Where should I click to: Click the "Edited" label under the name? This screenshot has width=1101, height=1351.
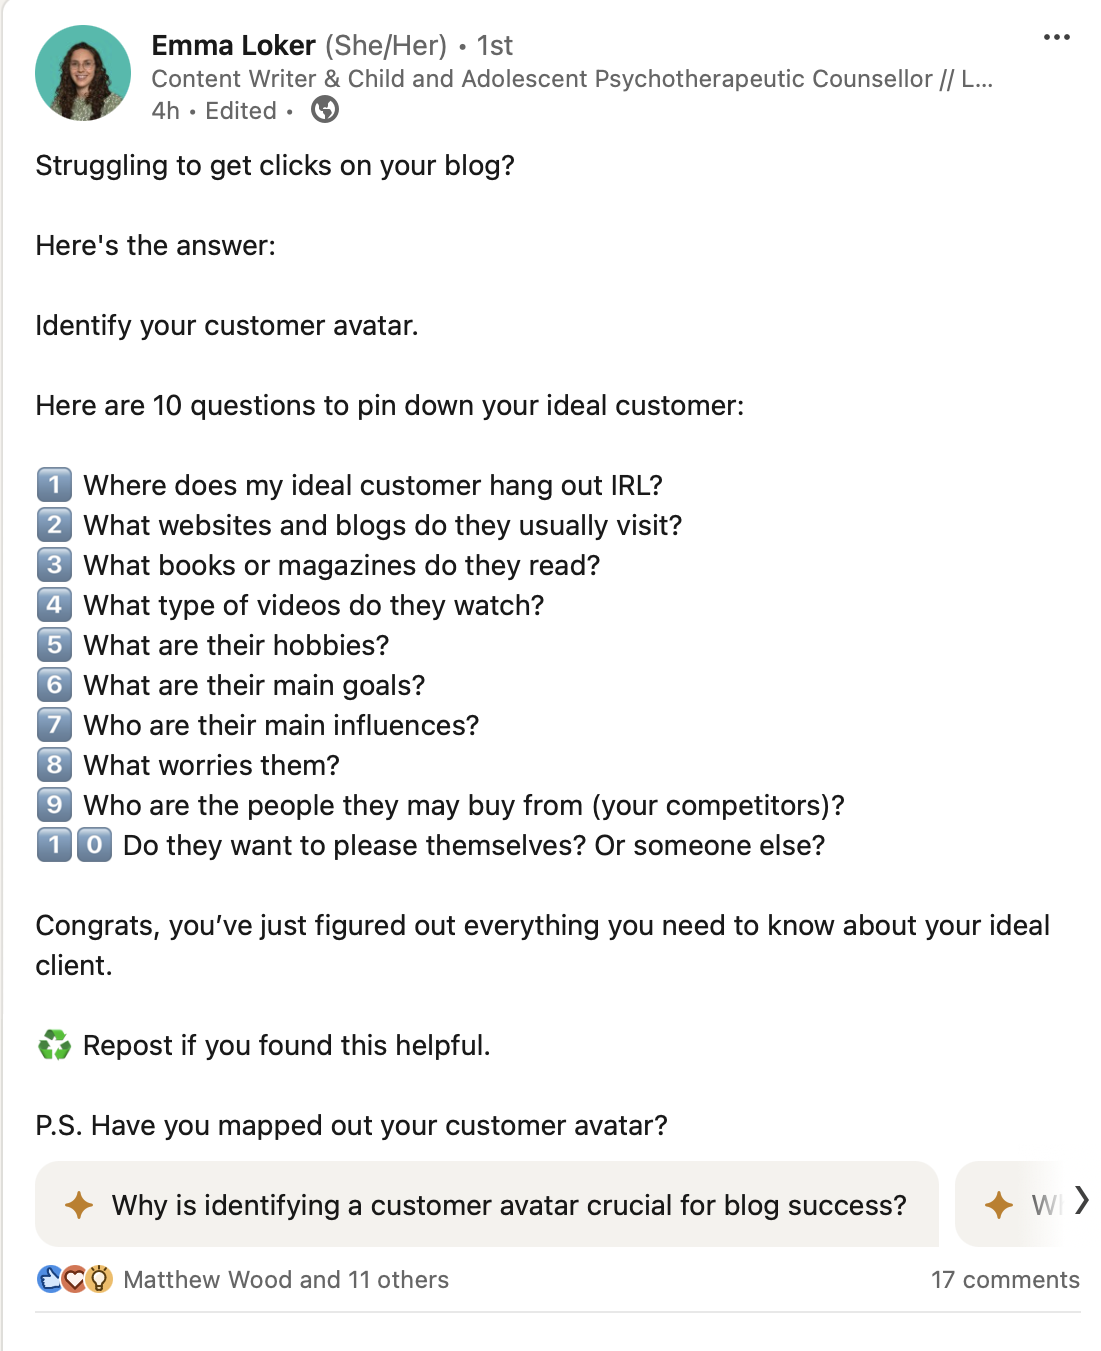[x=240, y=111]
